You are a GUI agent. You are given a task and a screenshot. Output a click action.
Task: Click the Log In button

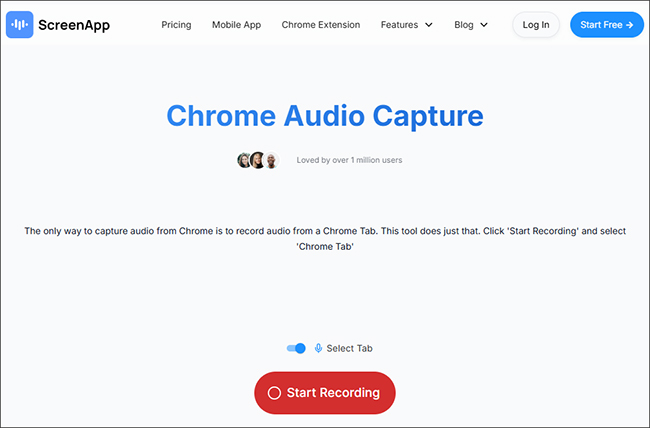pos(536,25)
